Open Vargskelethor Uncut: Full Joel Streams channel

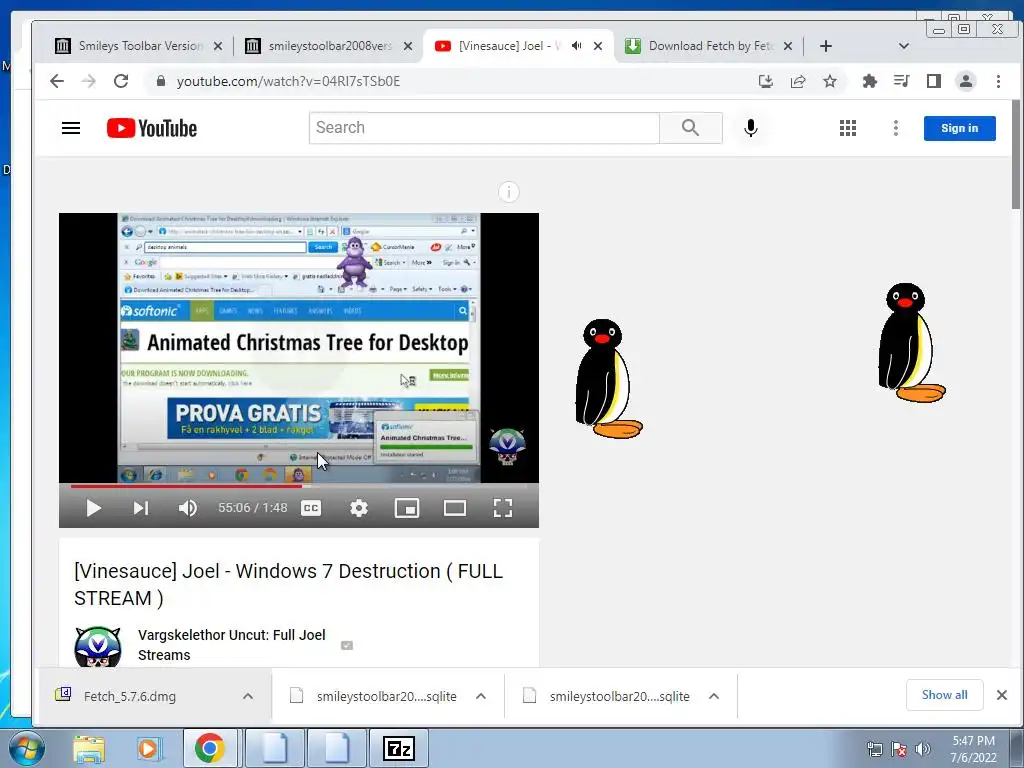pos(231,645)
